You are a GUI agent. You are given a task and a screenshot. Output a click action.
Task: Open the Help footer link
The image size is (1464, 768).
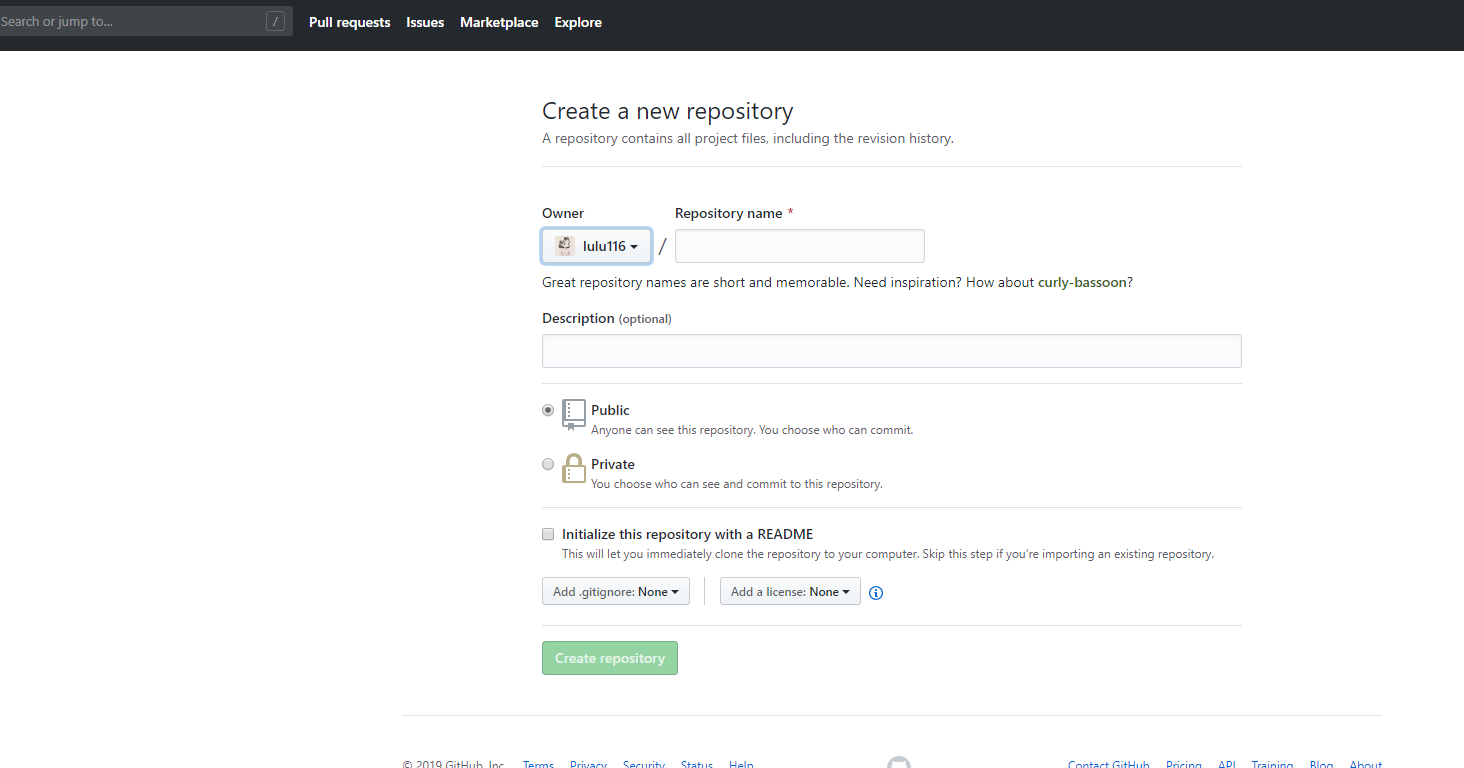tap(741, 765)
